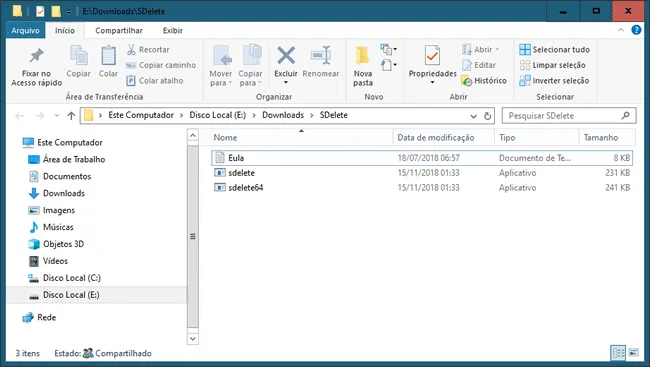Click the Excluir red X icon
The height and width of the screenshot is (367, 650).
click(x=286, y=56)
